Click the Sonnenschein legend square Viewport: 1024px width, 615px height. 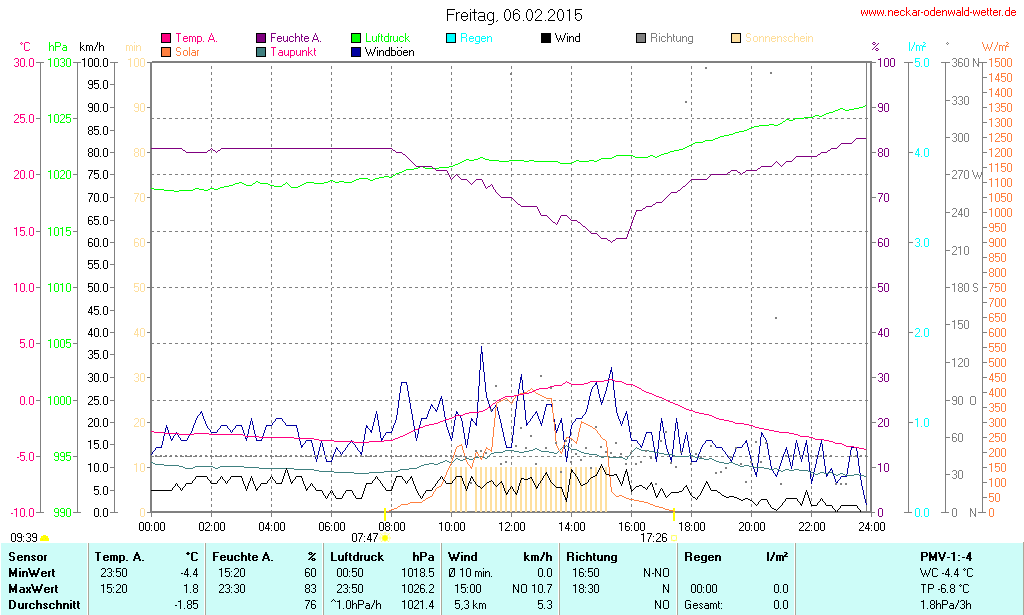pyautogui.click(x=736, y=38)
